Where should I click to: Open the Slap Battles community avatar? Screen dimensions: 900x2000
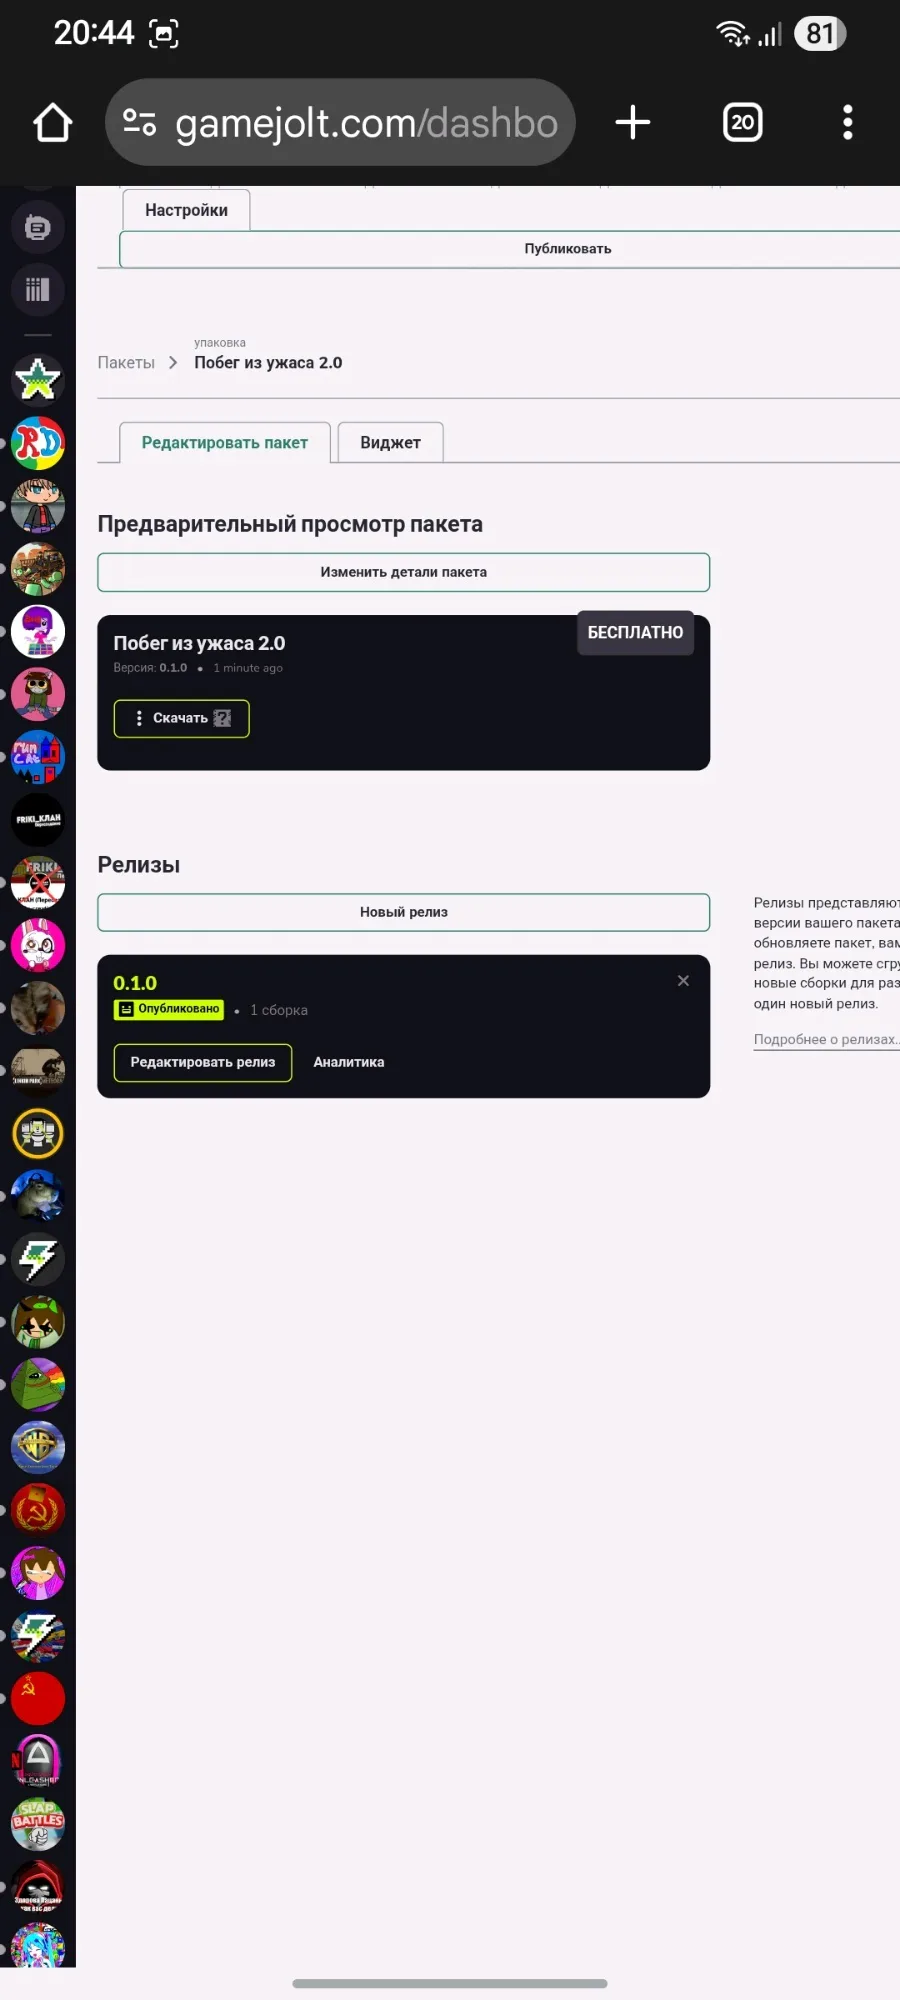click(x=37, y=1824)
